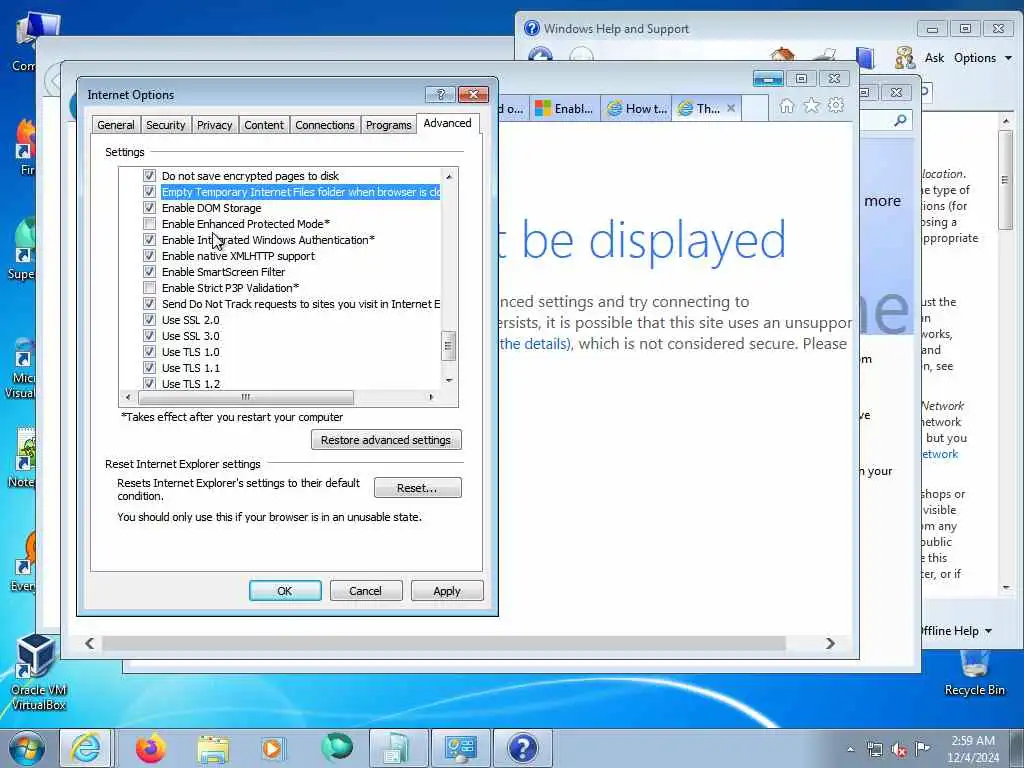Click the taskbar clock showing 2:59 AM
This screenshot has width=1024, height=768.
click(x=972, y=749)
